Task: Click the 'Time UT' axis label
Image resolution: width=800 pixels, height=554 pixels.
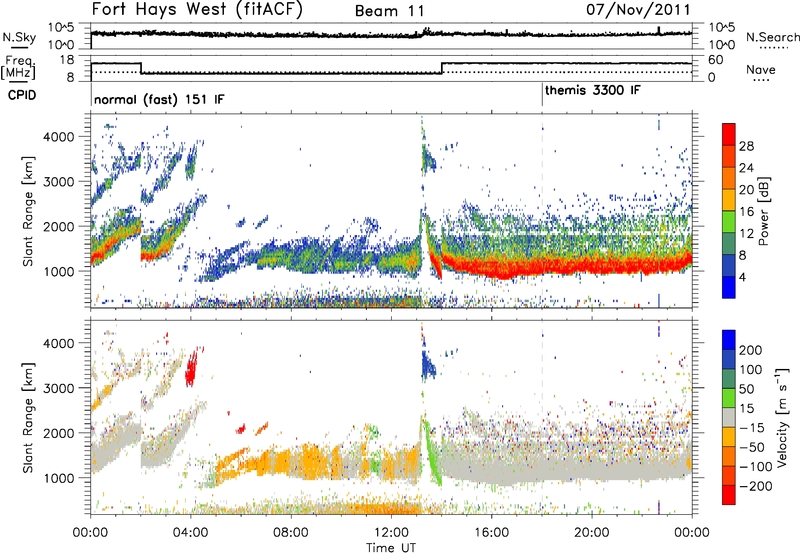Action: pos(391,548)
